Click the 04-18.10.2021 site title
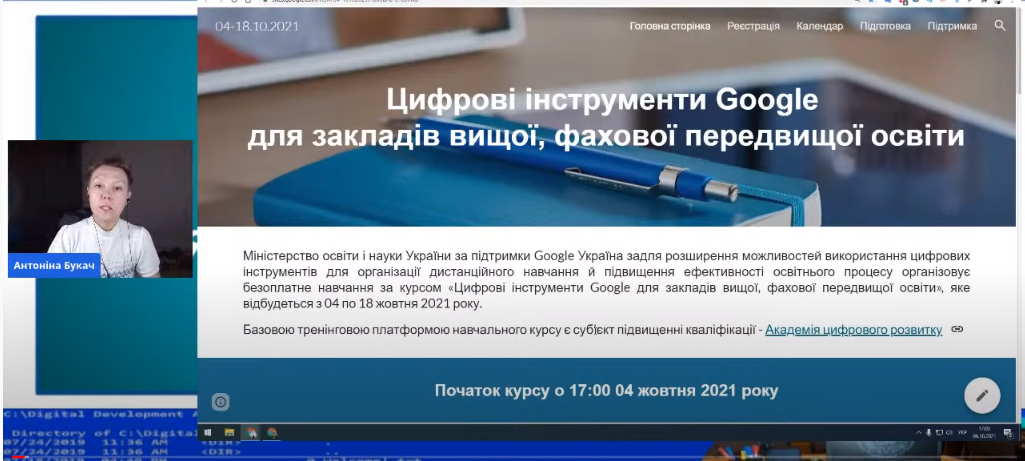Image resolution: width=1025 pixels, height=461 pixels. pos(257,26)
